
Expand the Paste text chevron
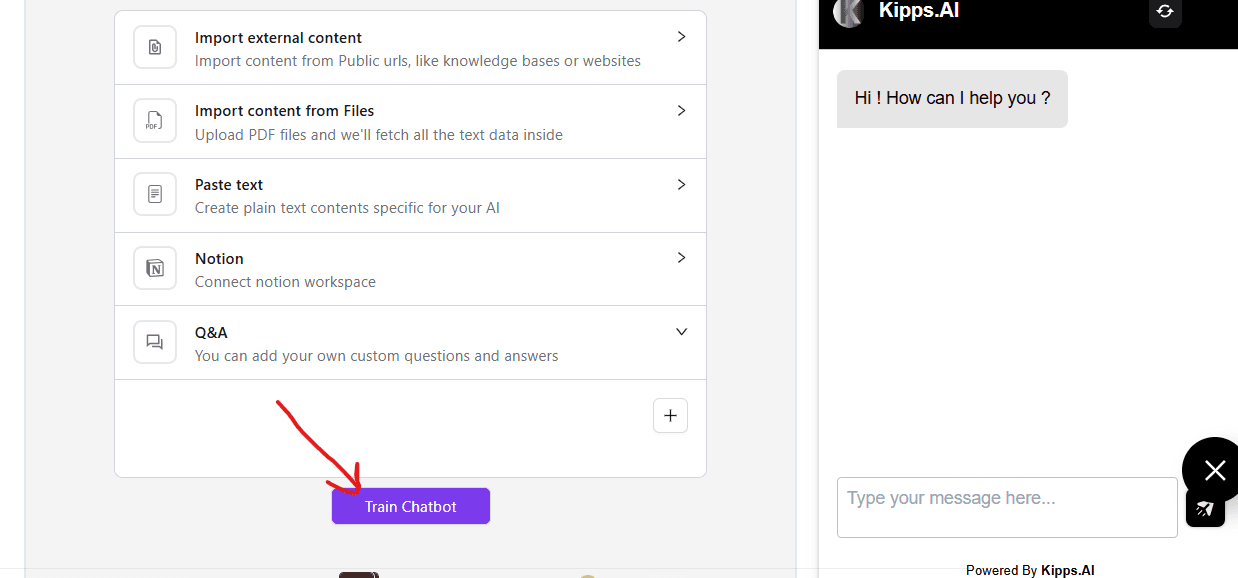(x=681, y=185)
